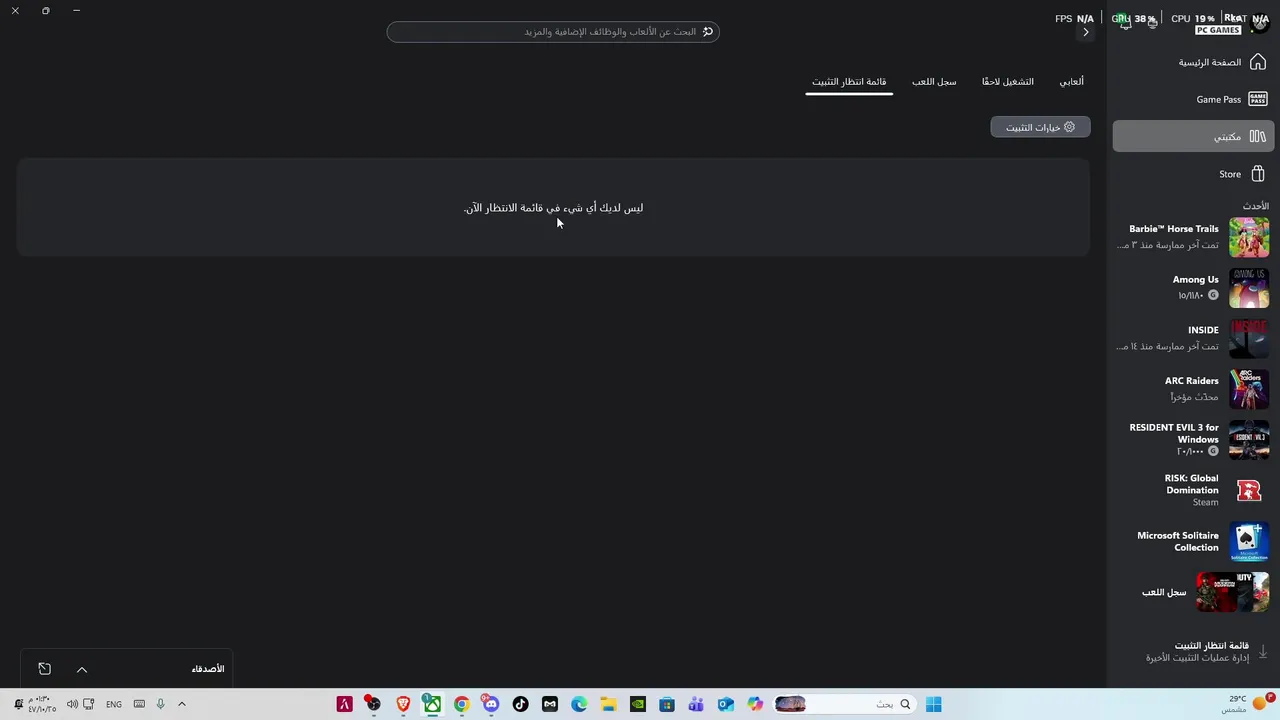Open Xbox app icon on the taskbar
1280x720 pixels.
432,704
